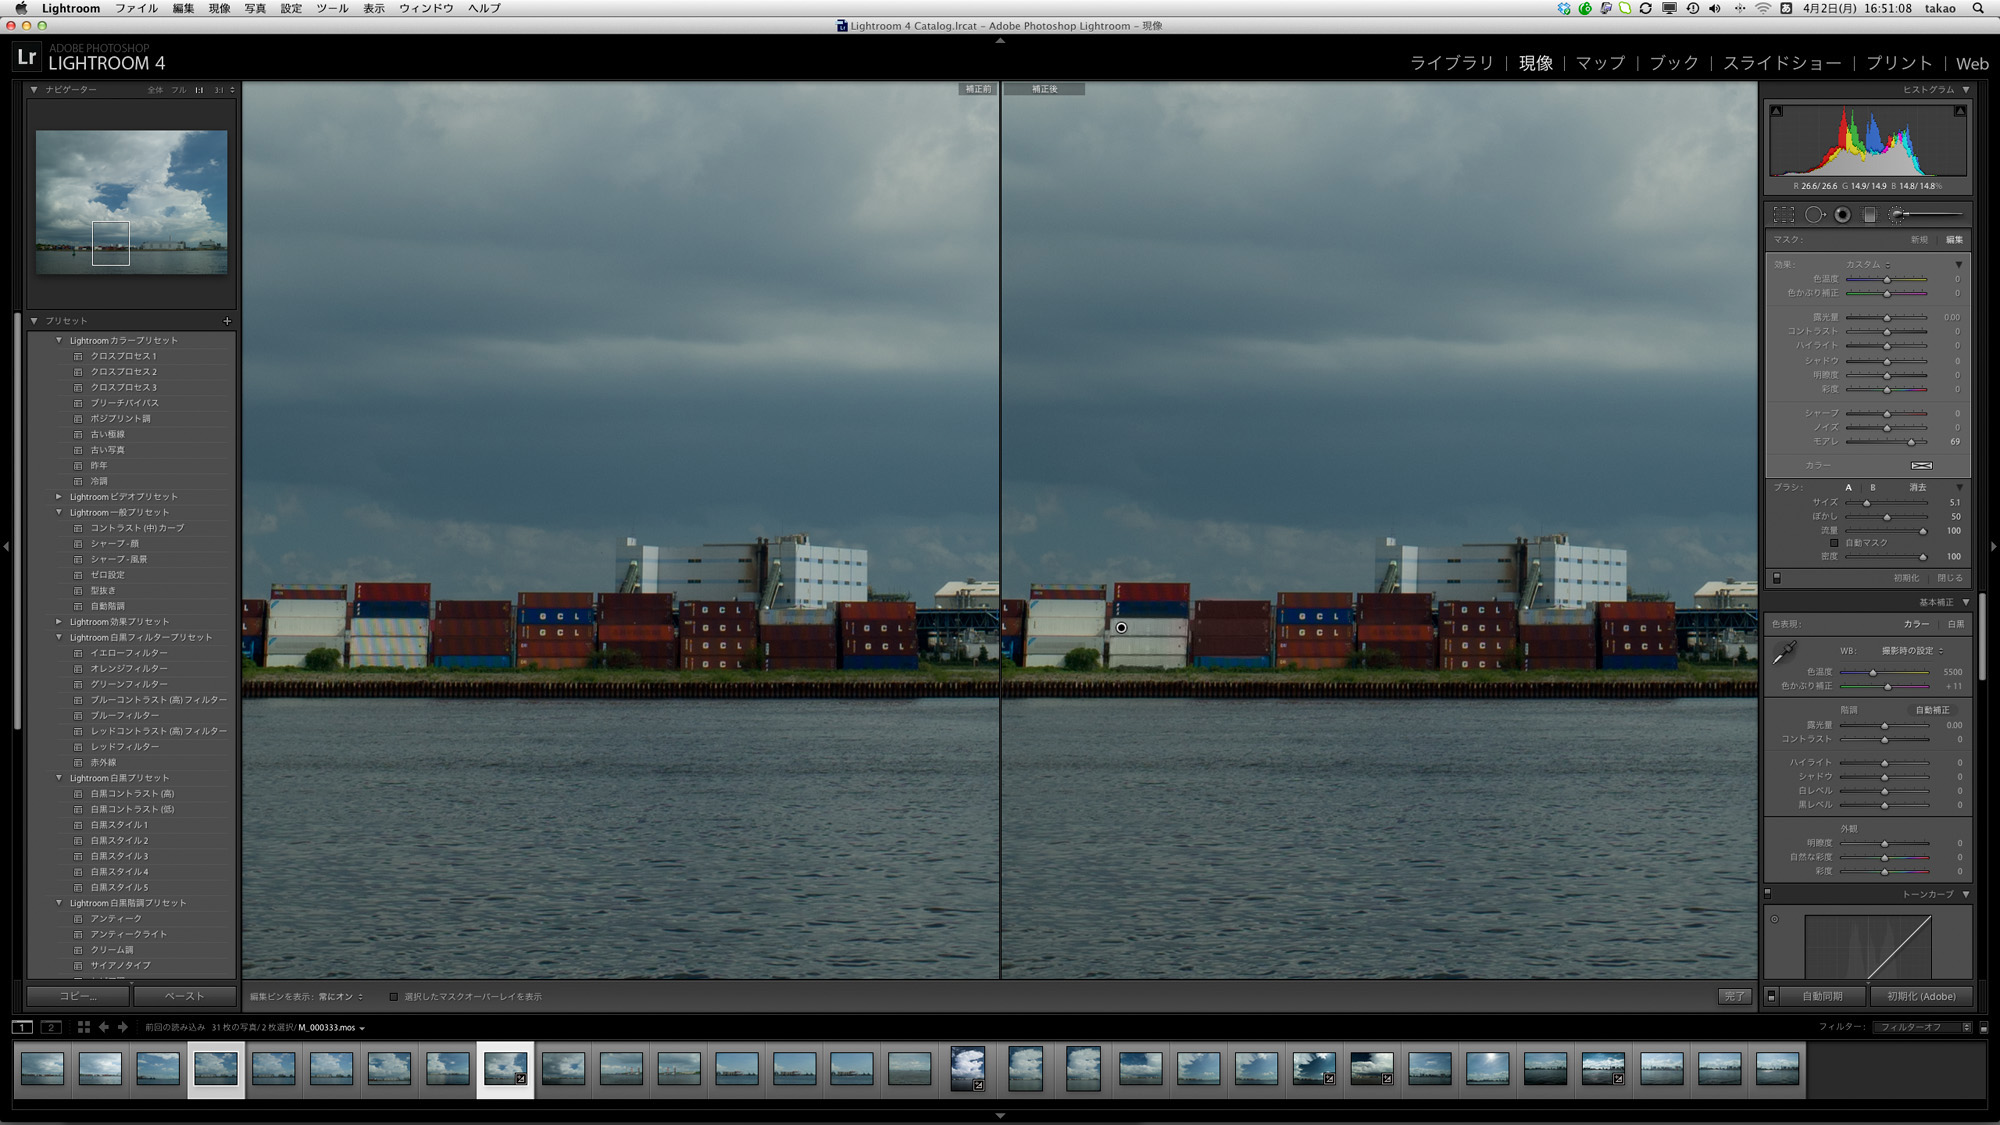Image resolution: width=2000 pixels, height=1125 pixels.
Task: Select the Graduated Filter tool icon
Action: coord(1870,215)
